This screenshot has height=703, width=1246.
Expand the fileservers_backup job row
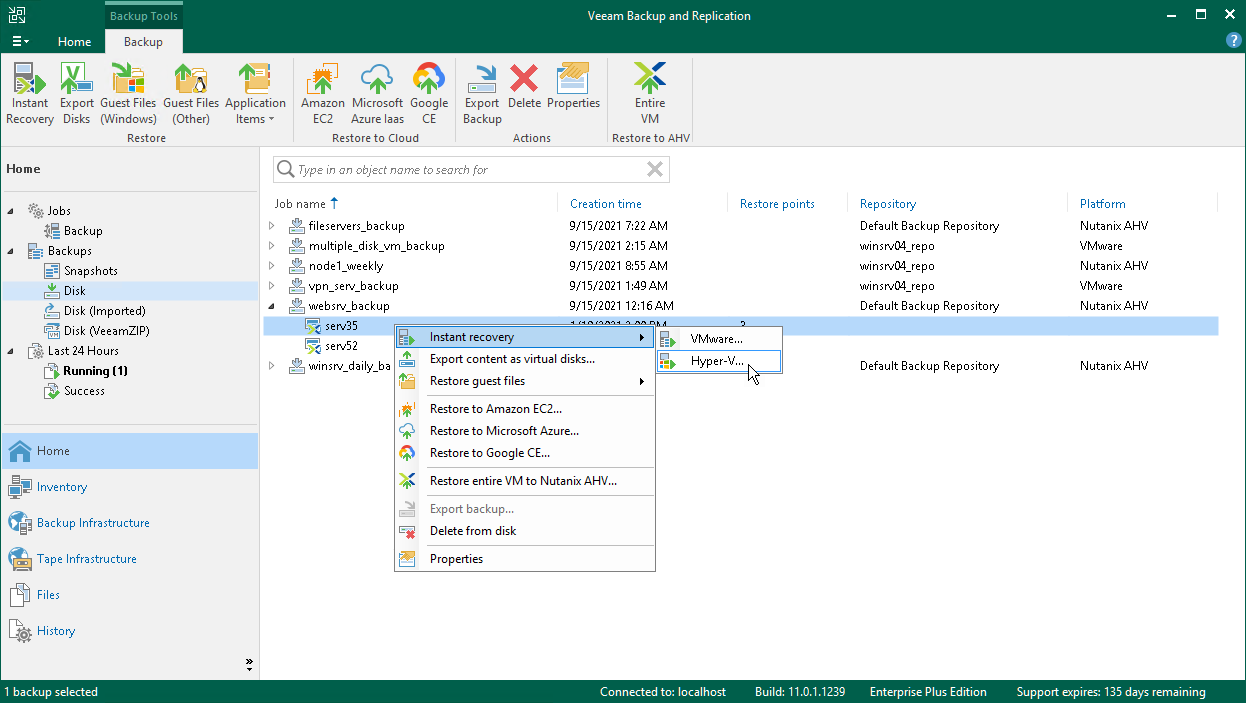(271, 226)
